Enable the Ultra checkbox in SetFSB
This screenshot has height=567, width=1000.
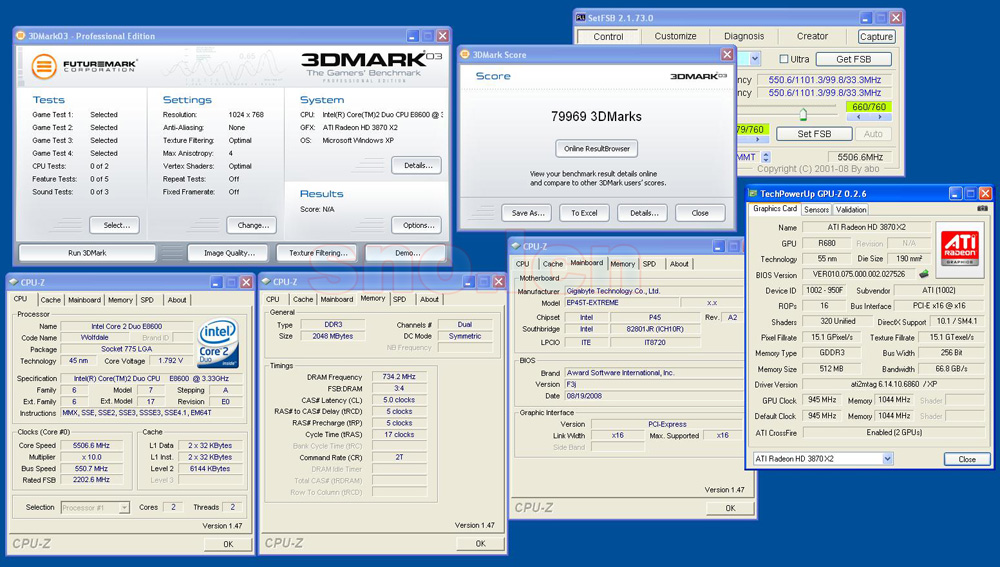click(x=784, y=59)
